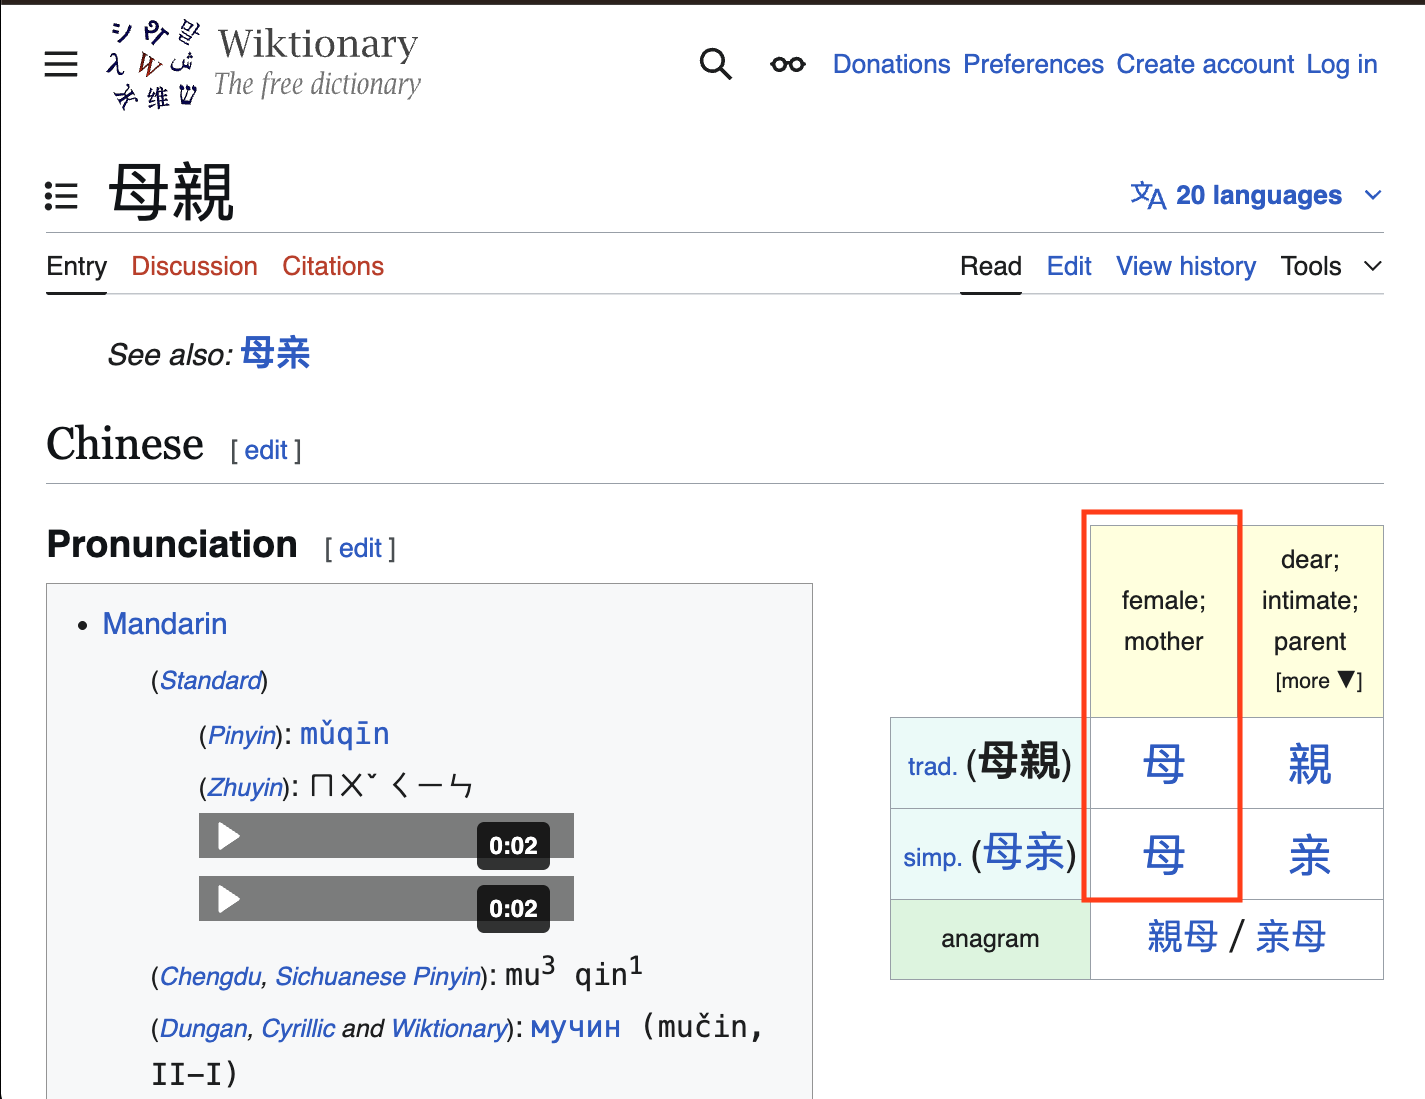Click the pinyin mǔqīn link
The width and height of the screenshot is (1425, 1099).
pyautogui.click(x=344, y=734)
